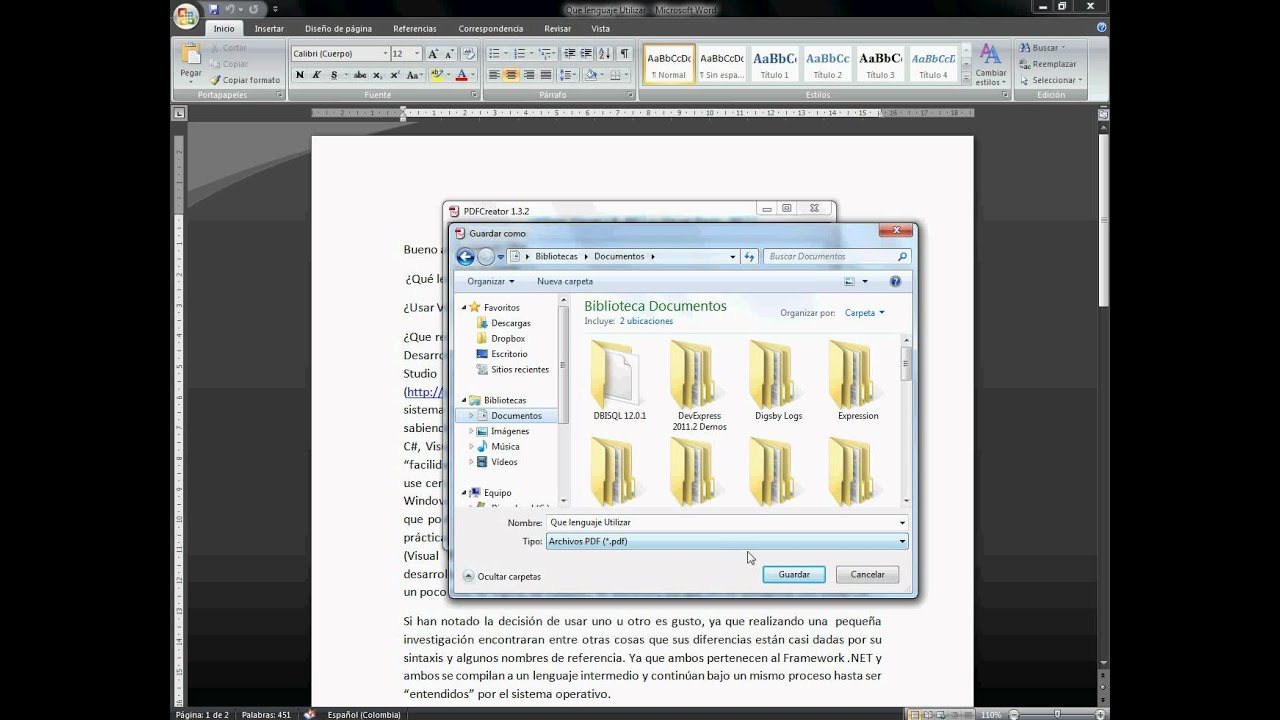Sort the text alphabetically
This screenshot has height=720, width=1280.
606,54
